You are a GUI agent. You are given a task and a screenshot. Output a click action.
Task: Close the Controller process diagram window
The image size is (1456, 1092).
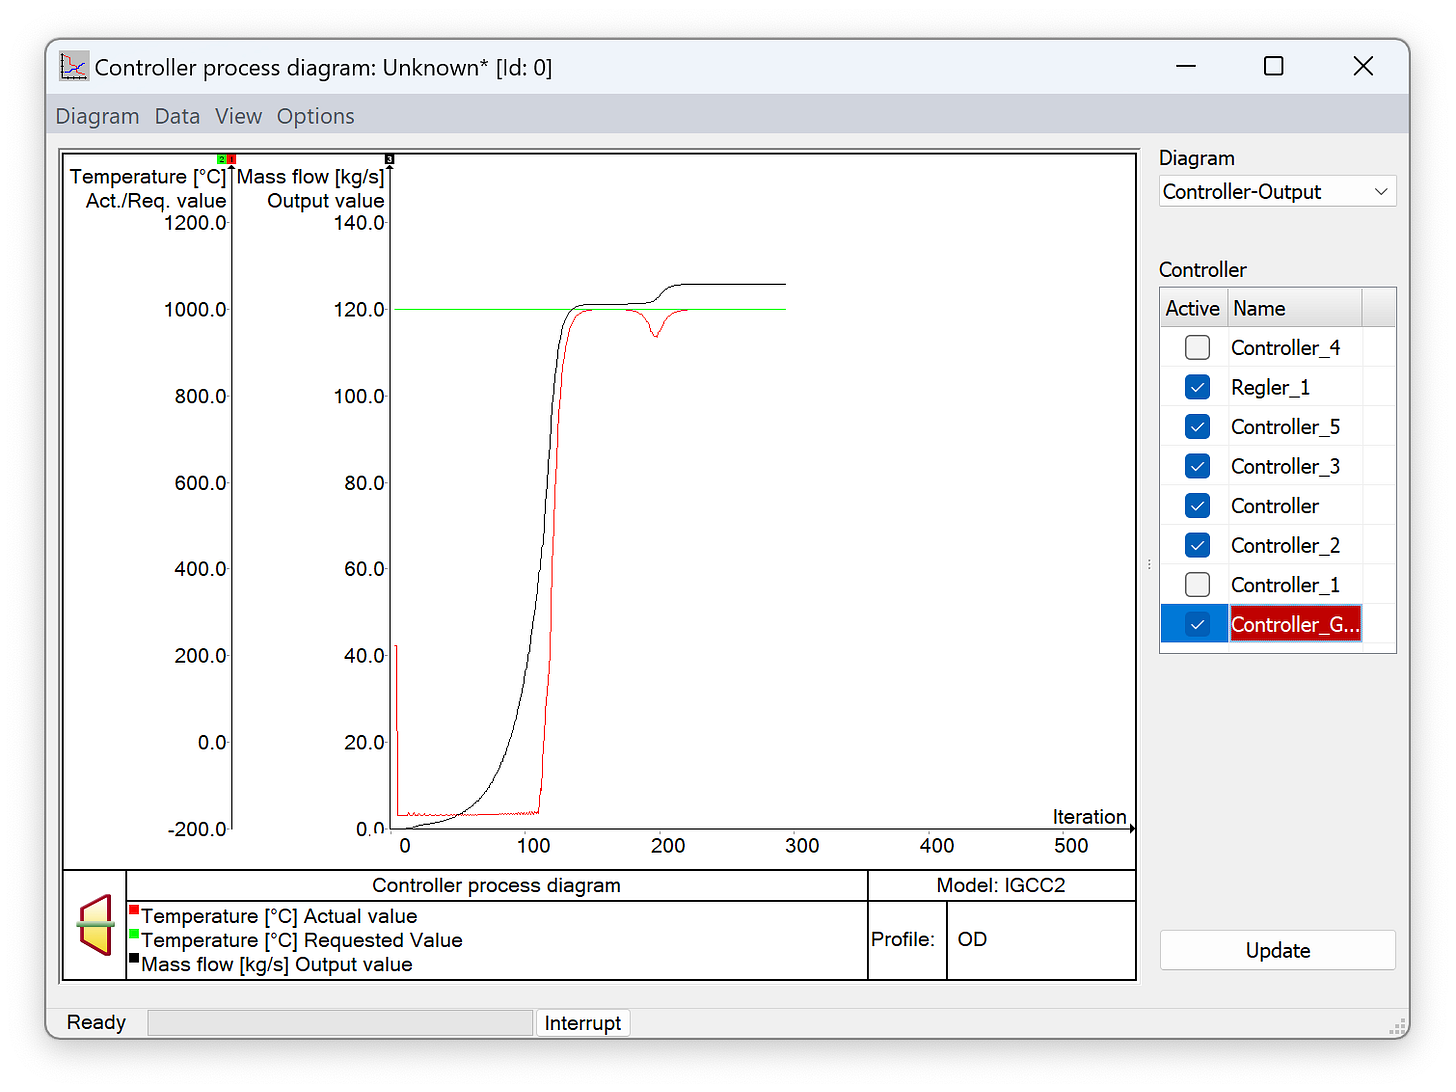coord(1363,66)
